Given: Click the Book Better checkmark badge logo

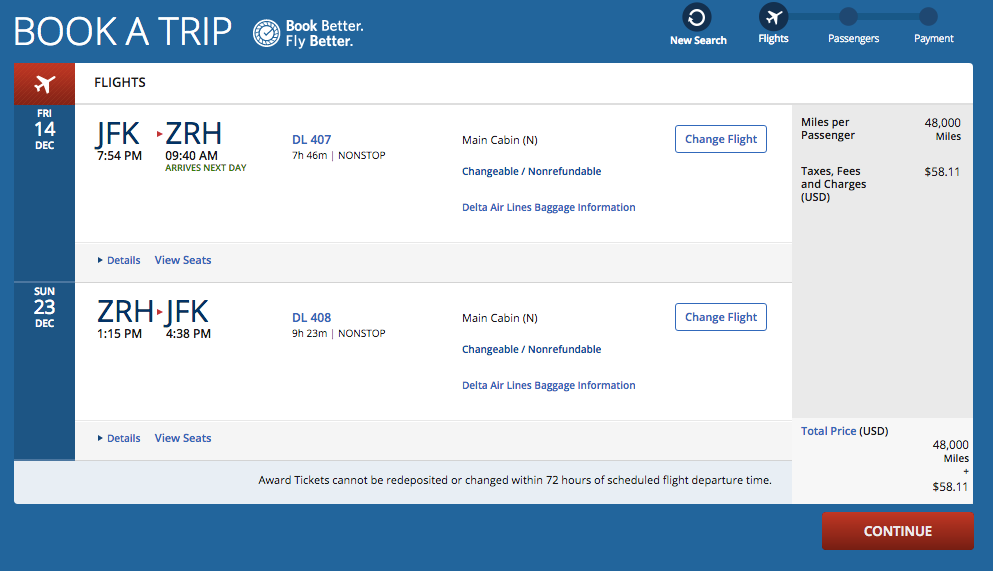Looking at the screenshot, I should point(266,32).
